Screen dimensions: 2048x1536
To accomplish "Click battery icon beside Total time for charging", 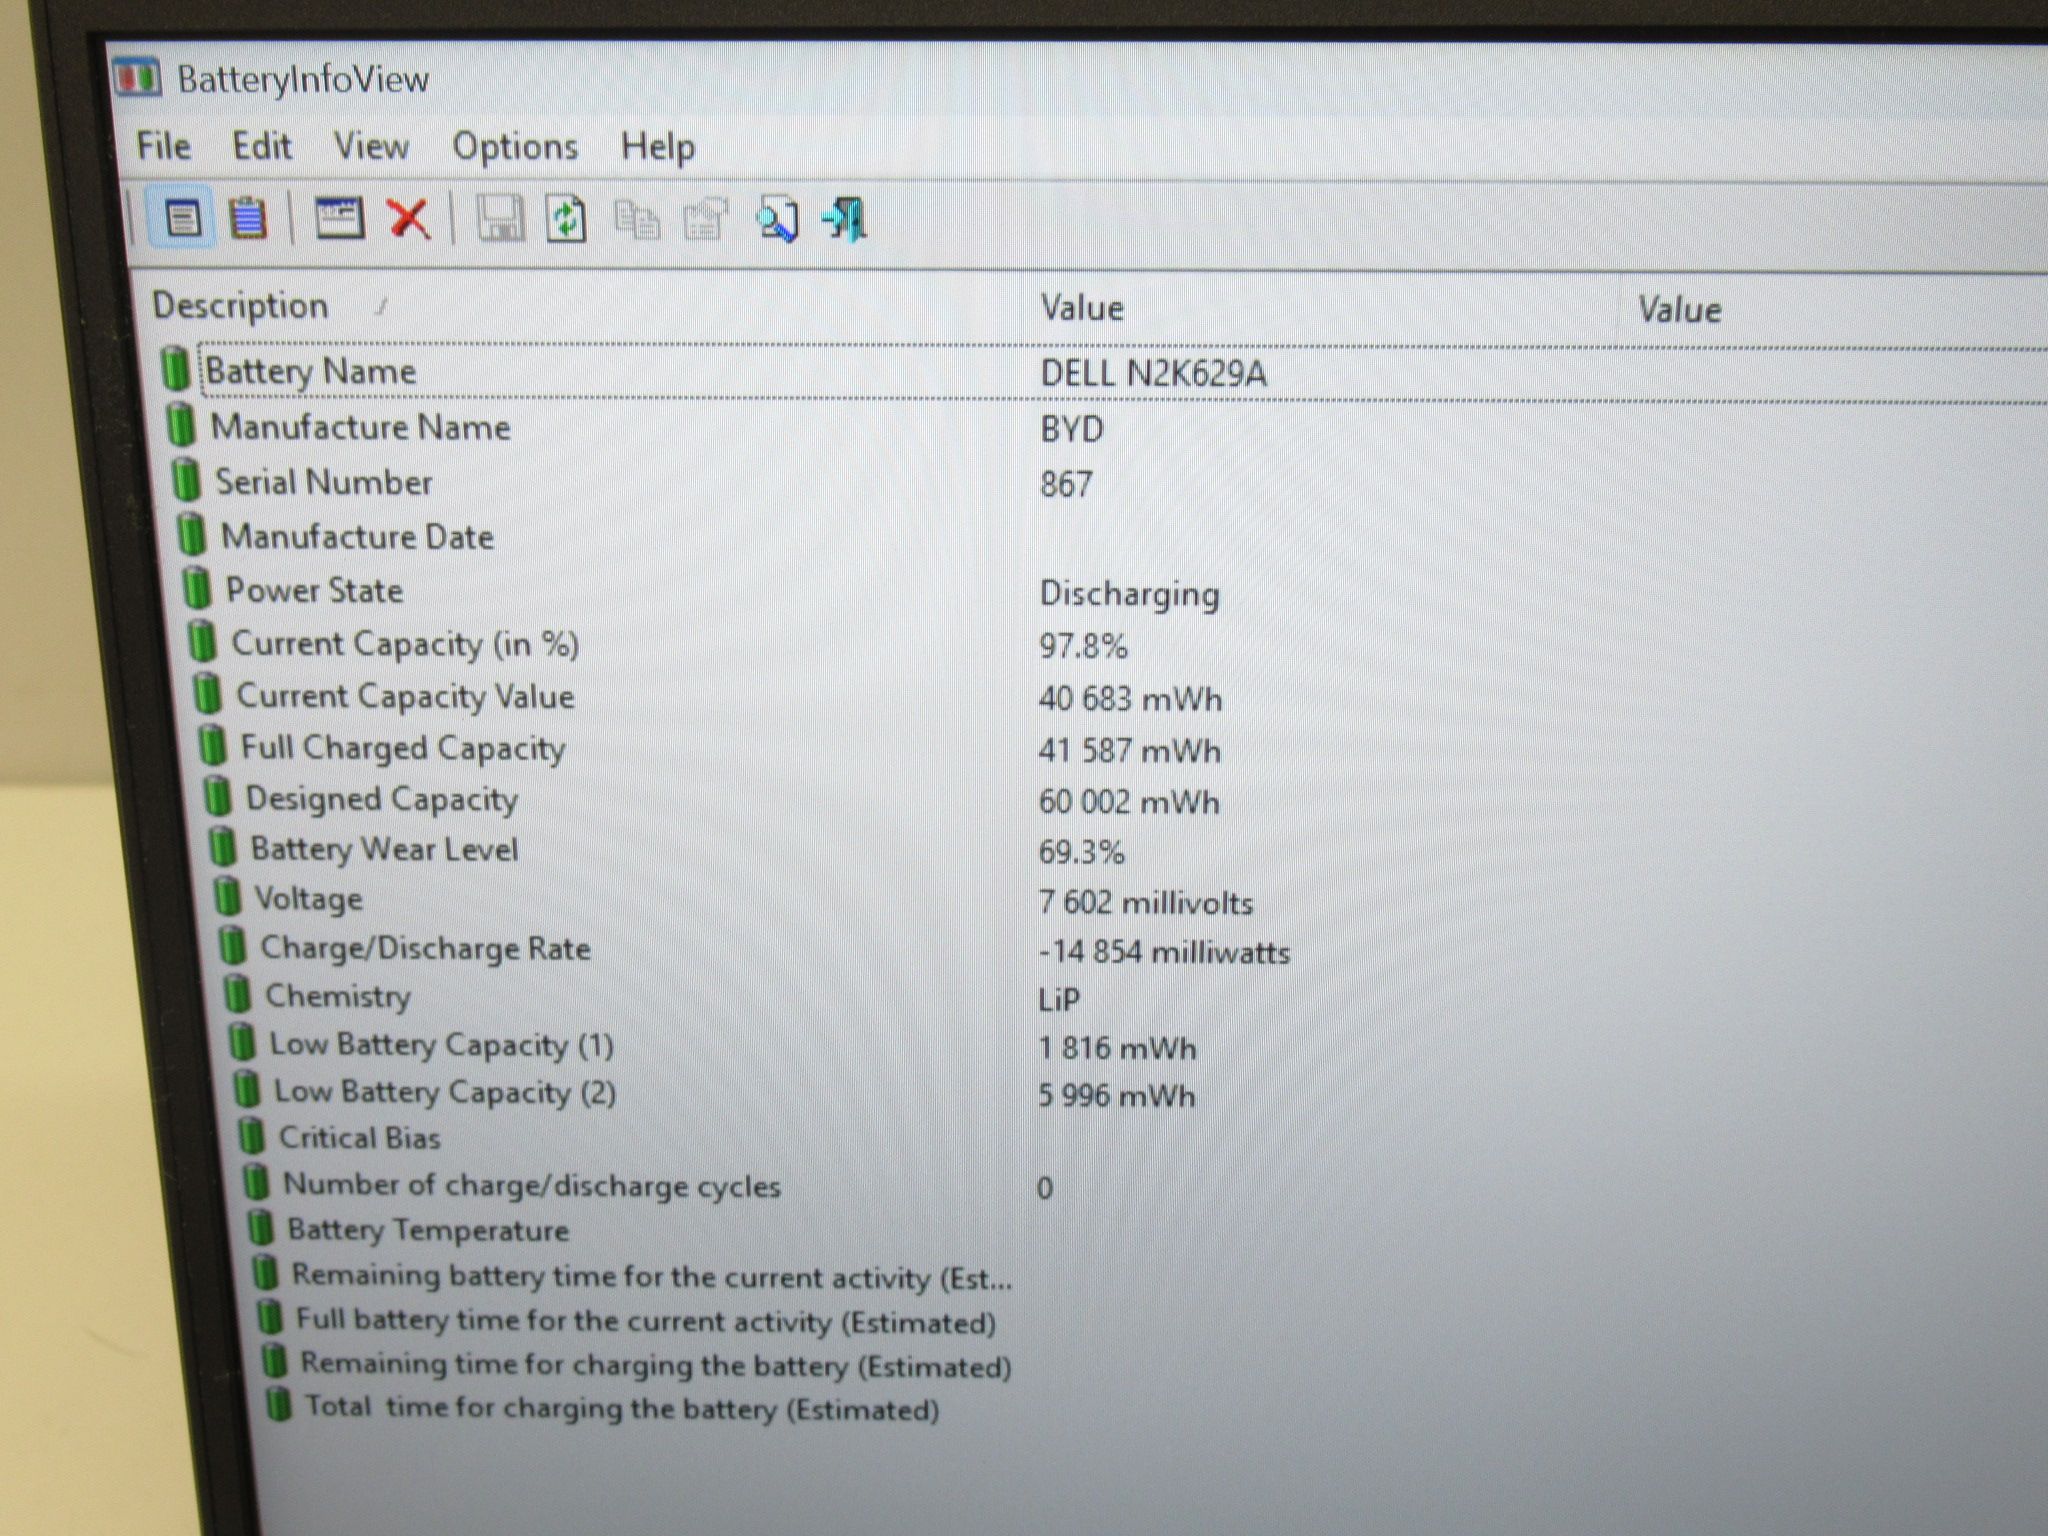I will tap(279, 1405).
